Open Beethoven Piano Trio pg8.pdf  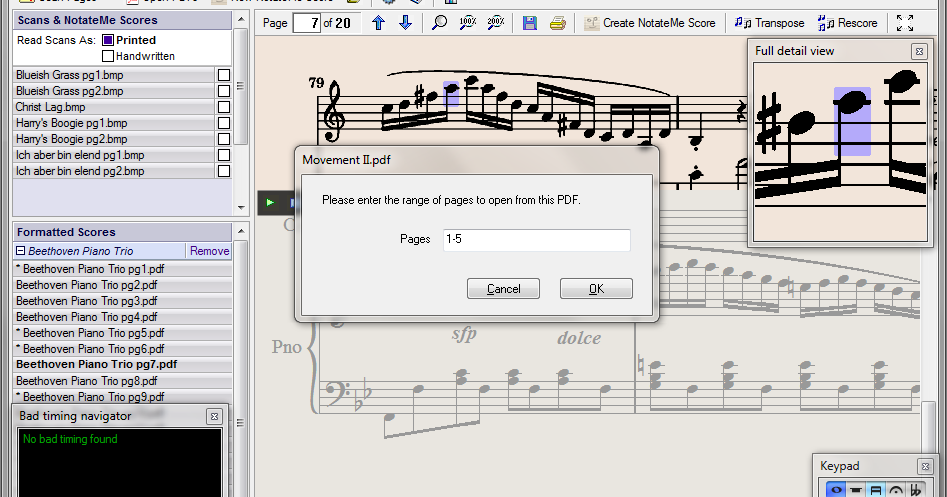[x=123, y=381]
